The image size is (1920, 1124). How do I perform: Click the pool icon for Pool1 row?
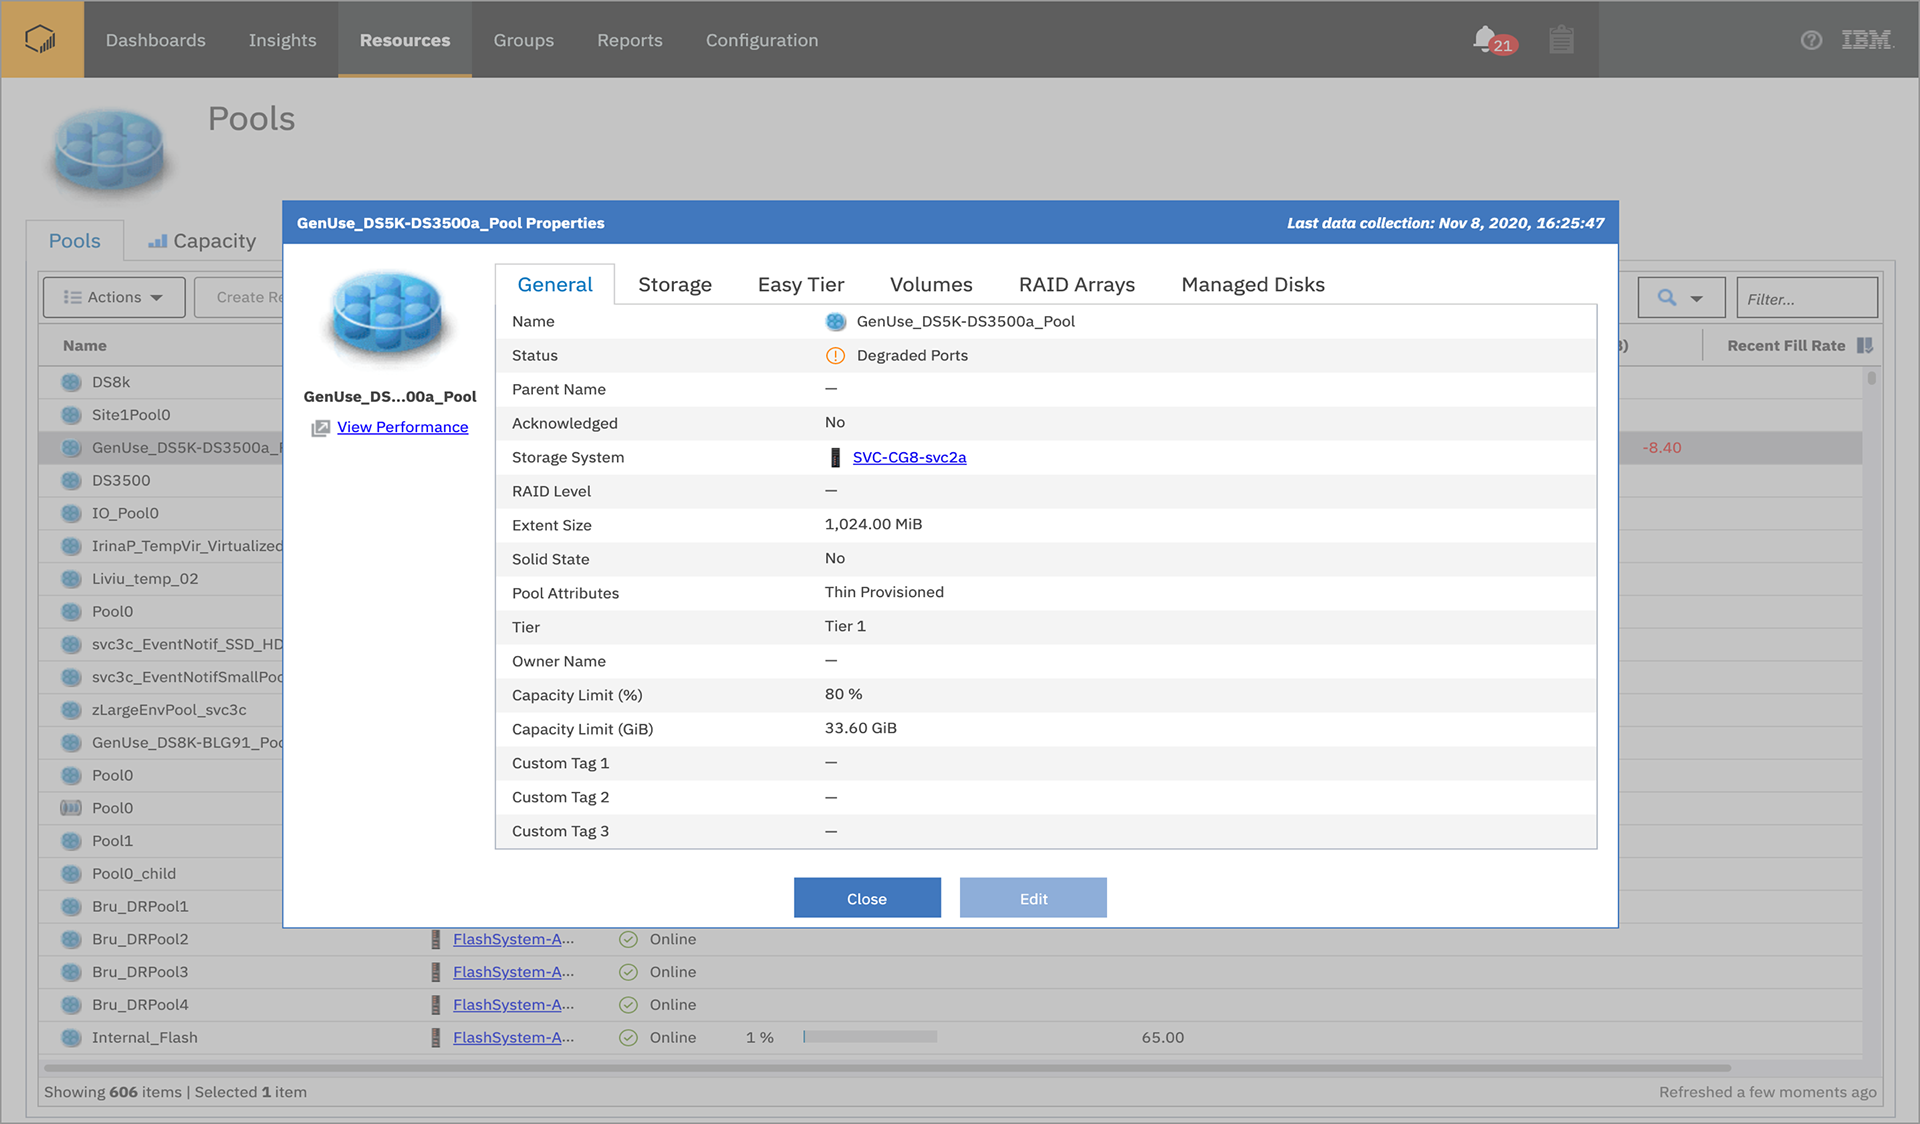point(71,841)
